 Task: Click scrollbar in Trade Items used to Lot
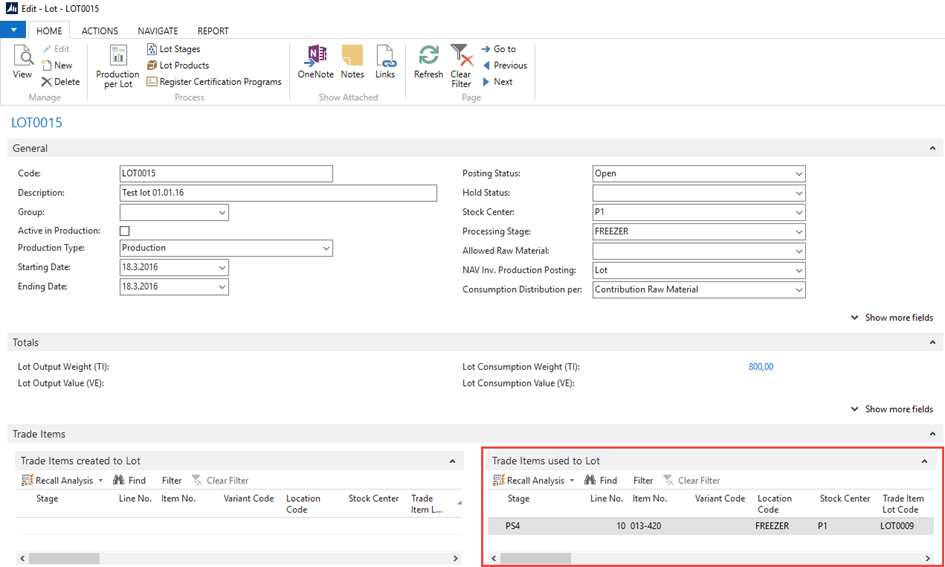click(x=535, y=559)
